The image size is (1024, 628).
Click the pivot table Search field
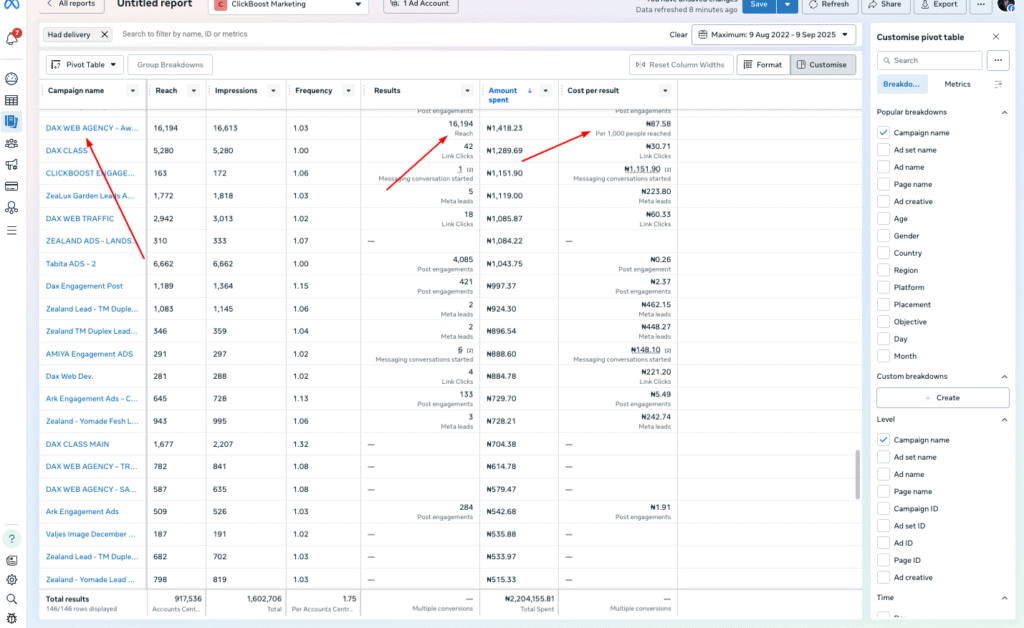click(x=930, y=61)
